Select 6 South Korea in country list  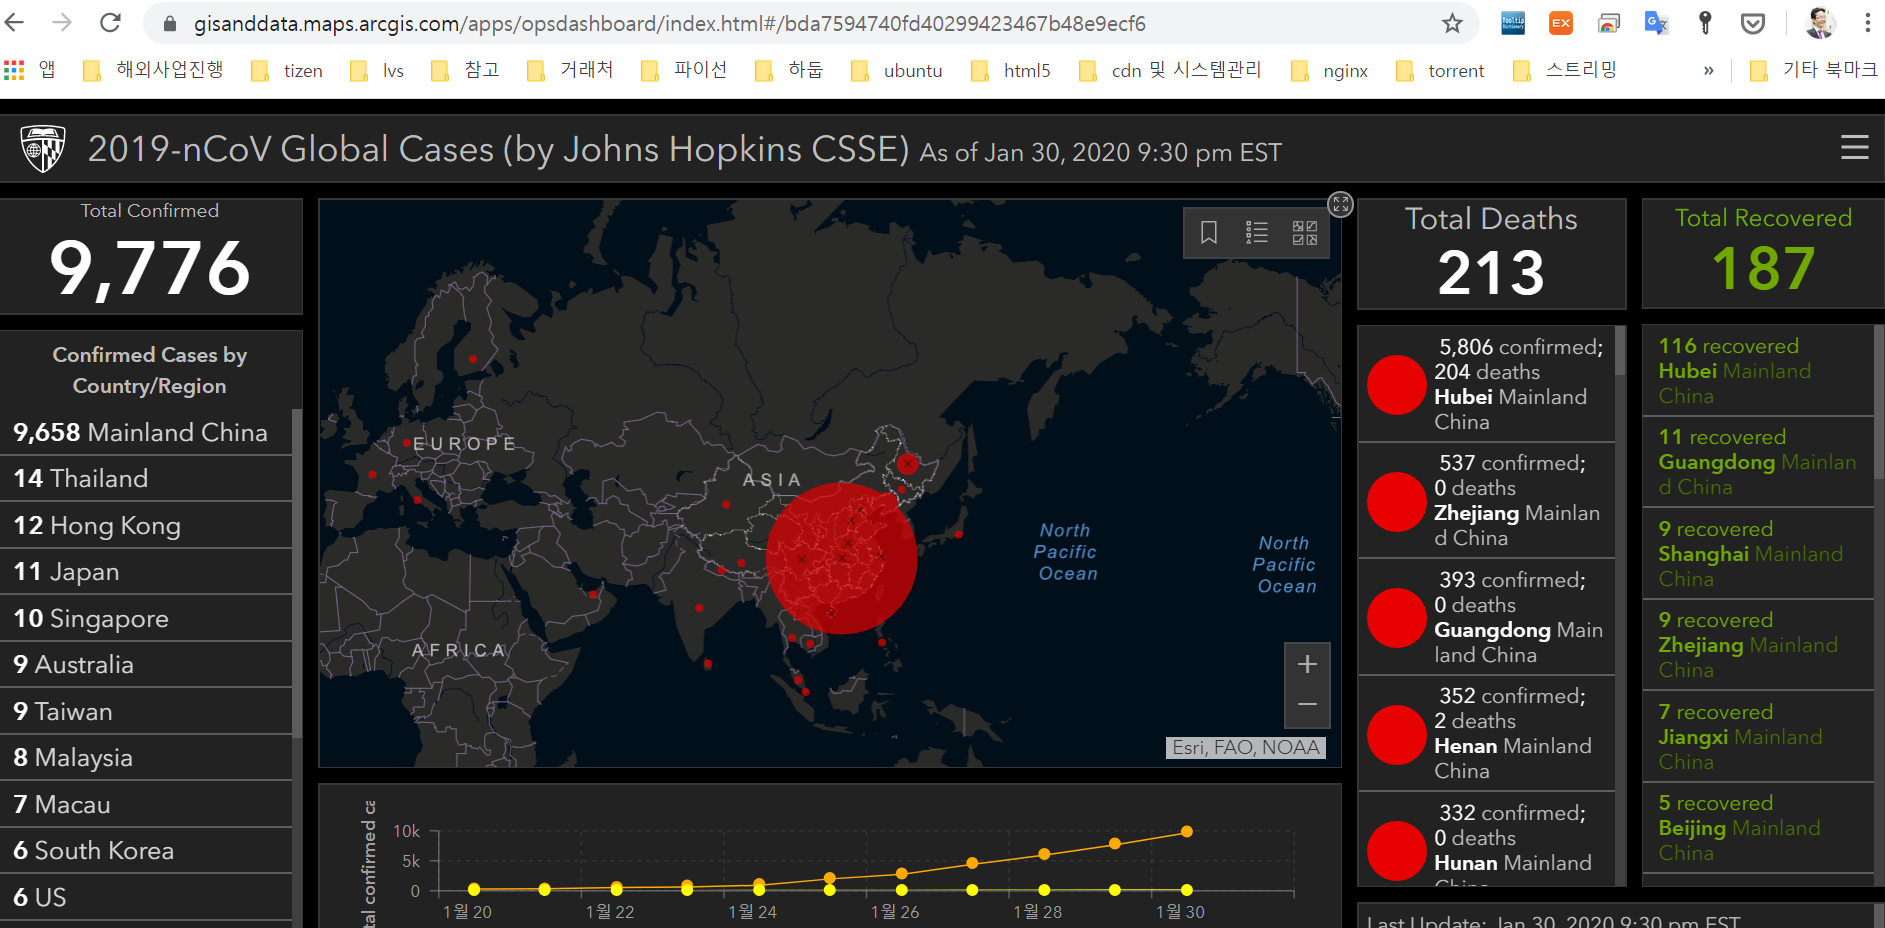click(x=146, y=850)
